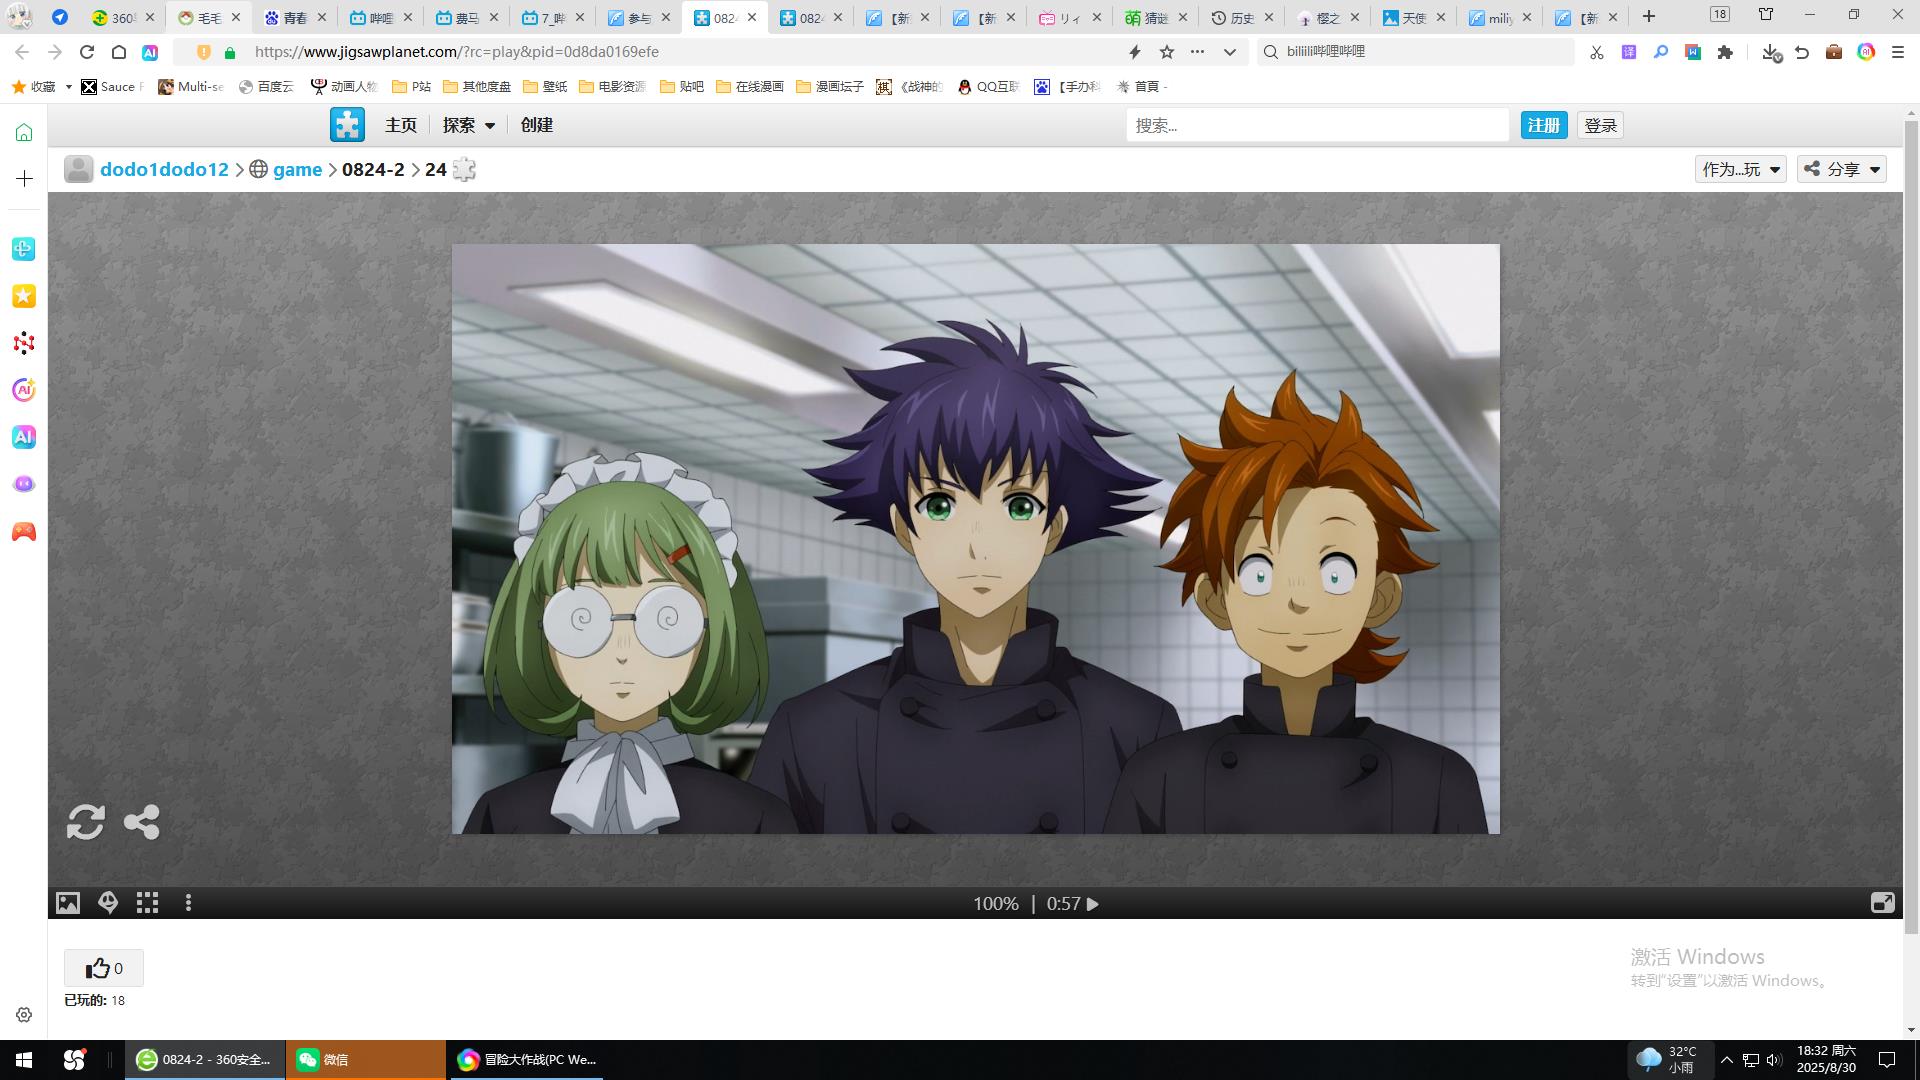Expand the 探索 dropdown menu
The image size is (1920, 1080).
pos(469,125)
